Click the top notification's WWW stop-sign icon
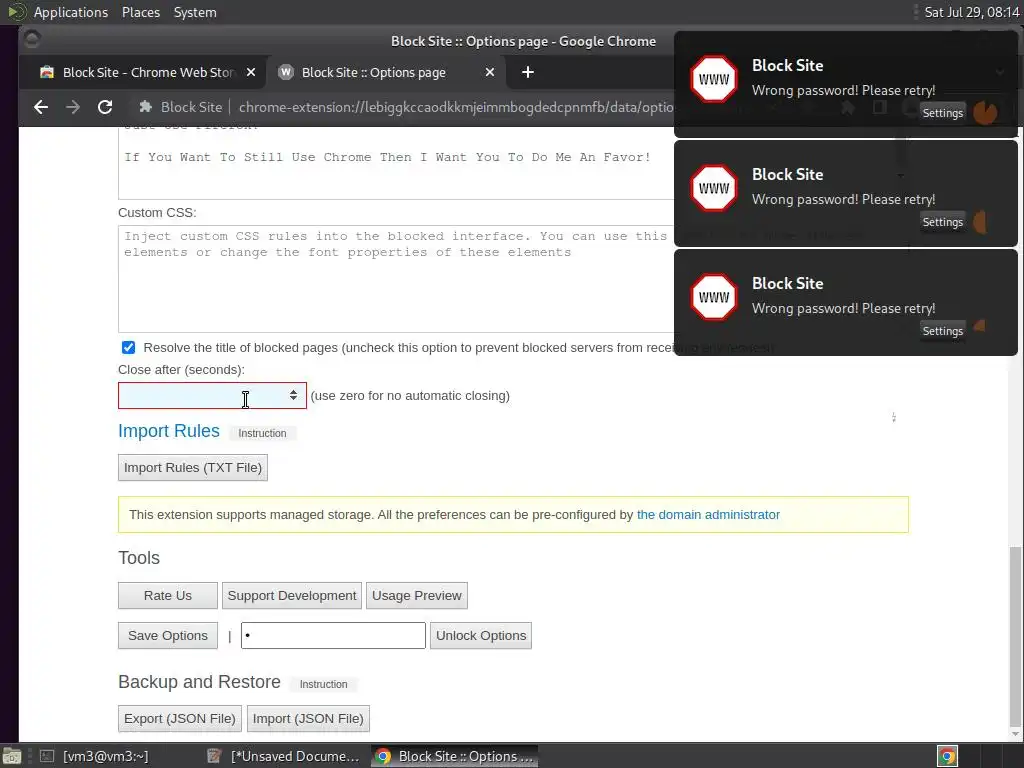 714,79
